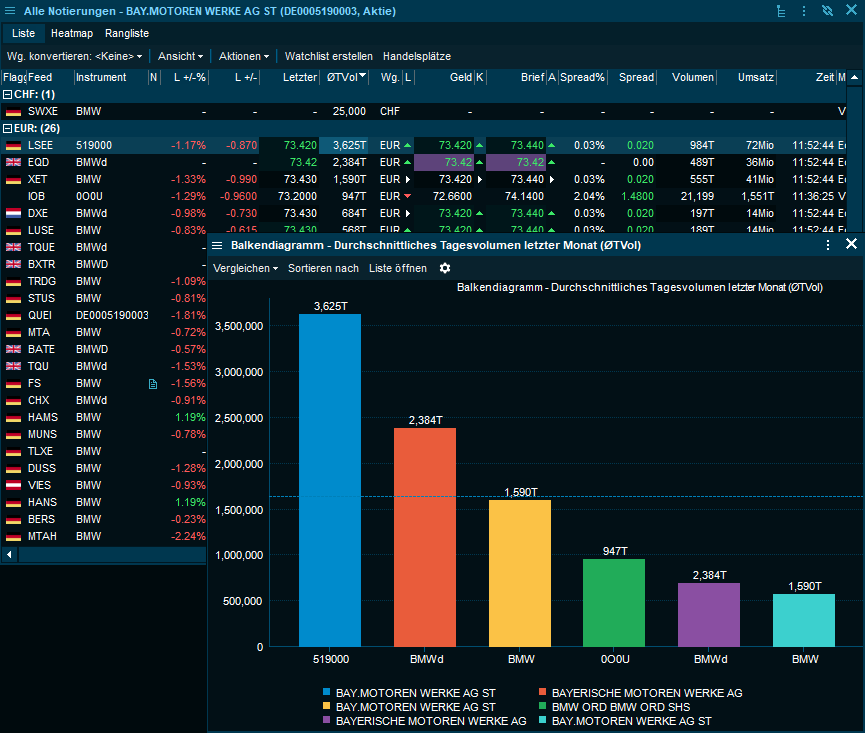
Task: Close the Balkendiagramm chart panel
Action: [x=851, y=244]
